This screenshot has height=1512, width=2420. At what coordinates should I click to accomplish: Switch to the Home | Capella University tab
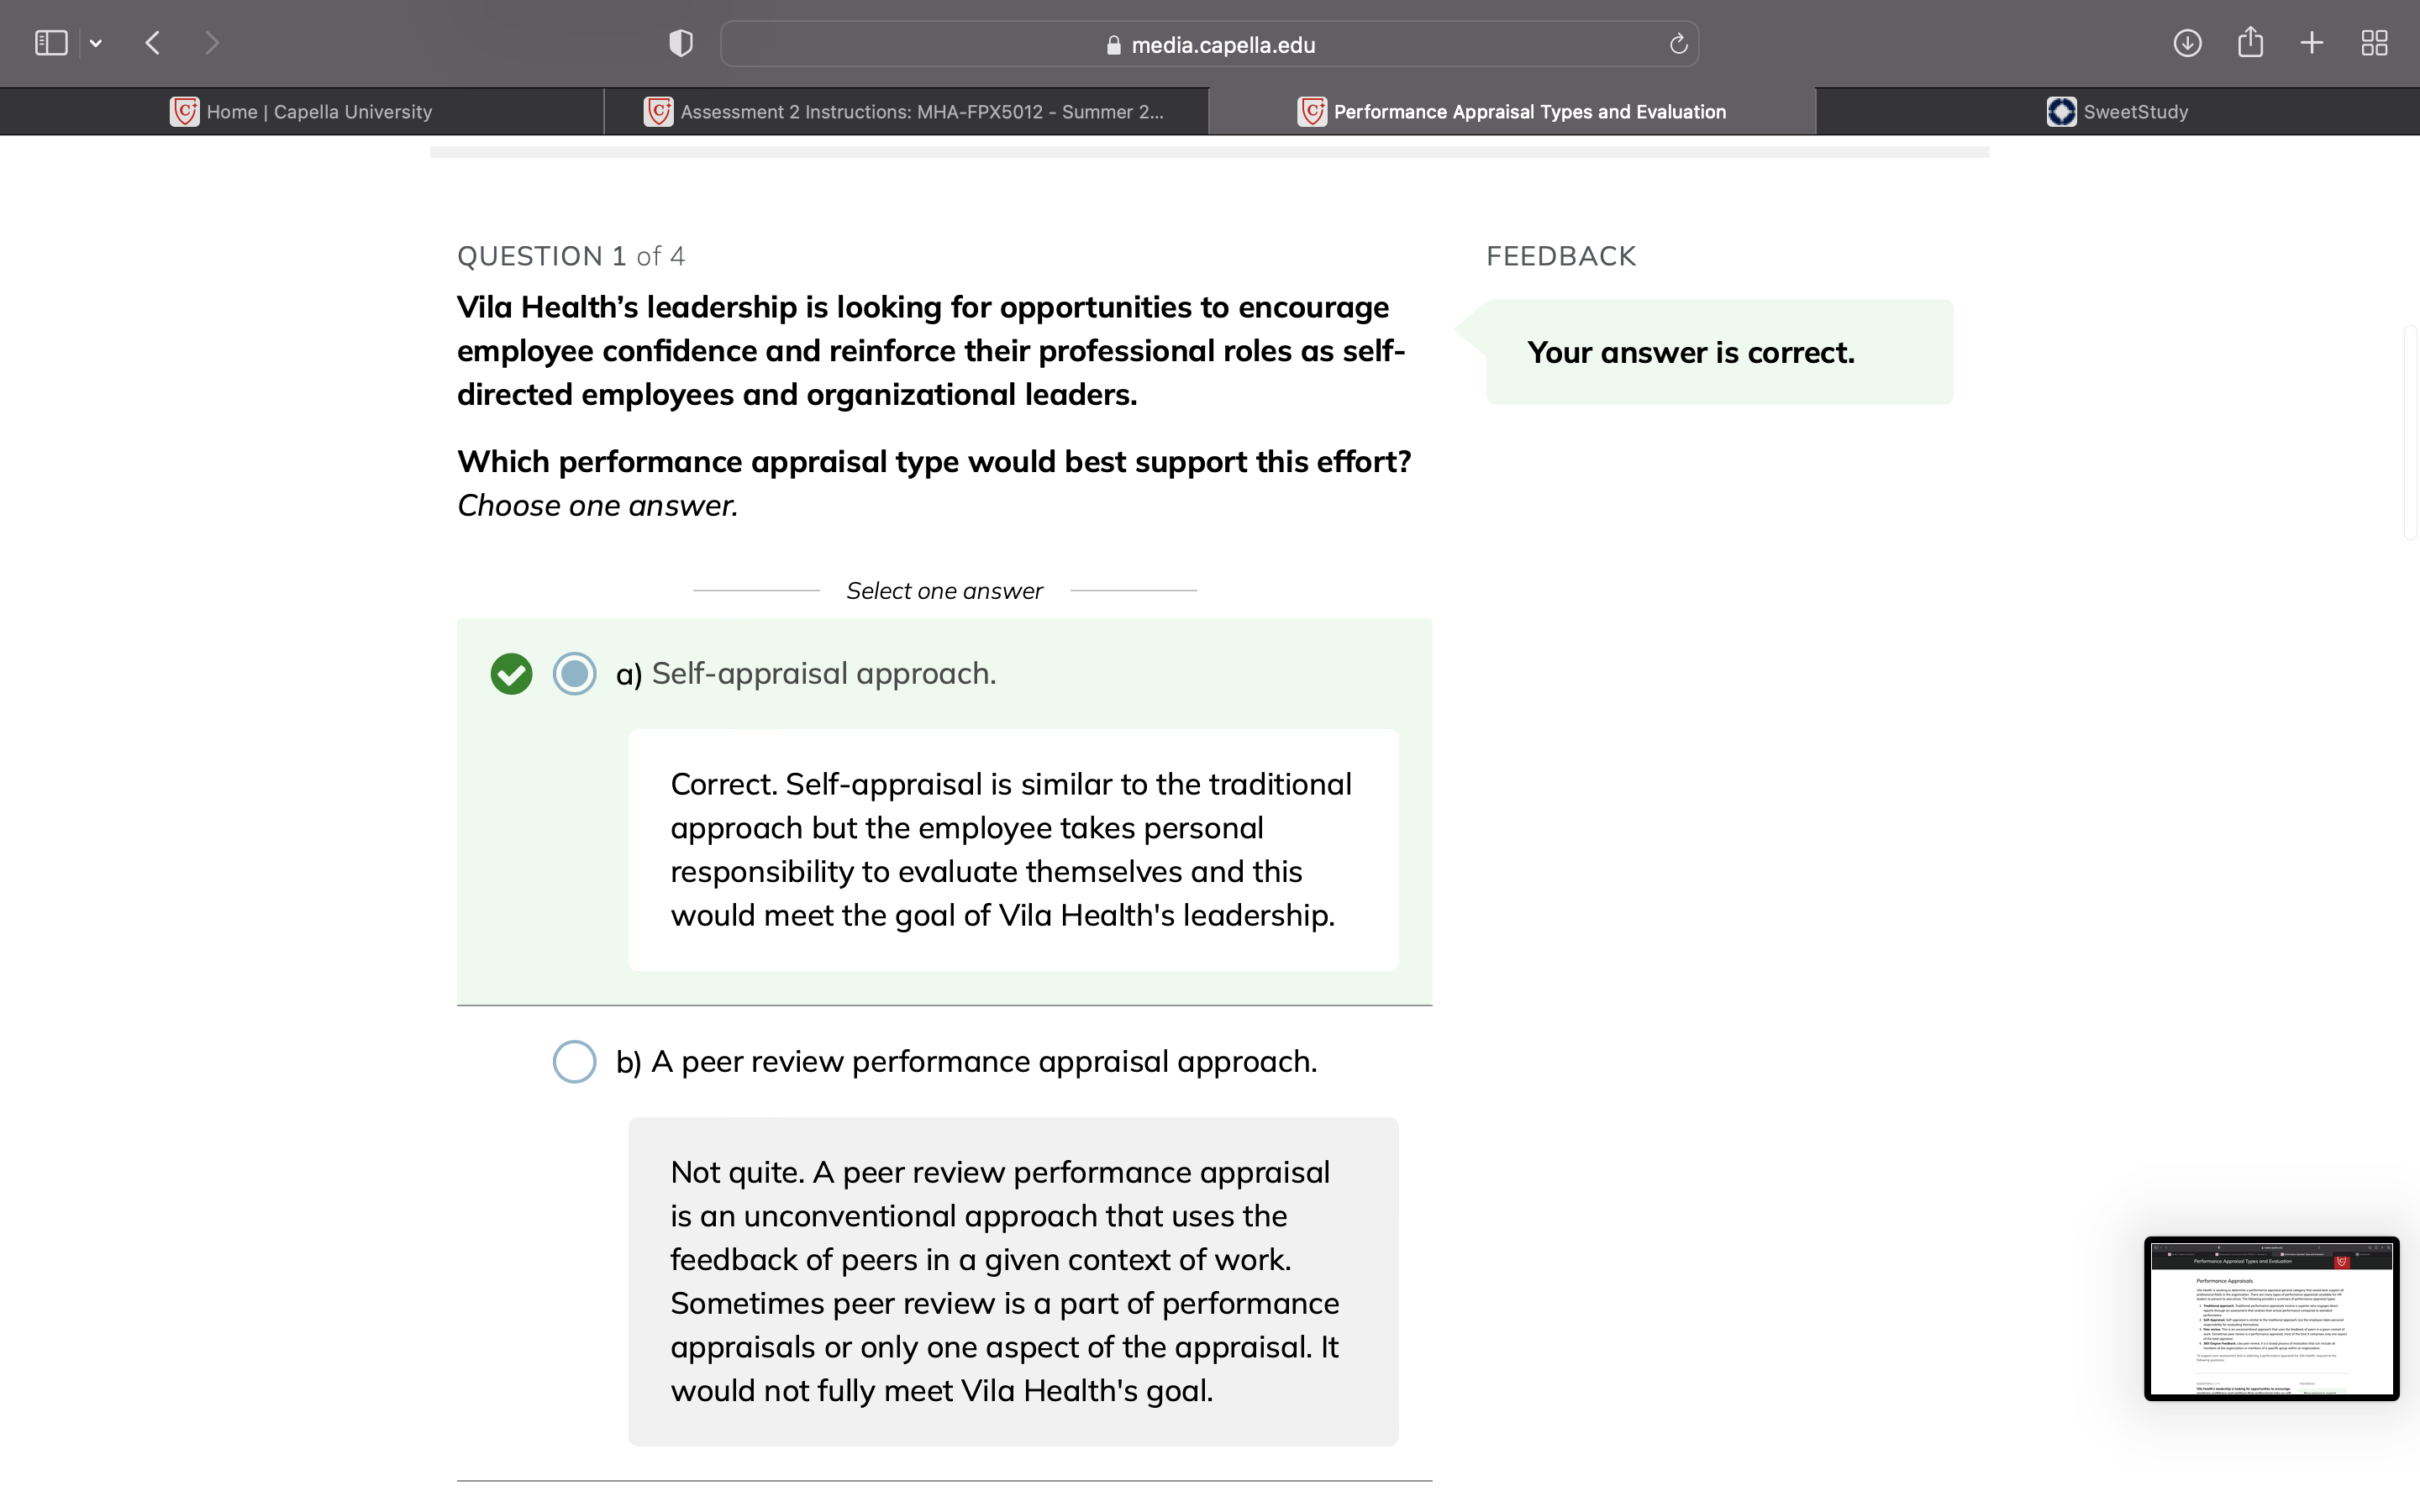pyautogui.click(x=302, y=111)
